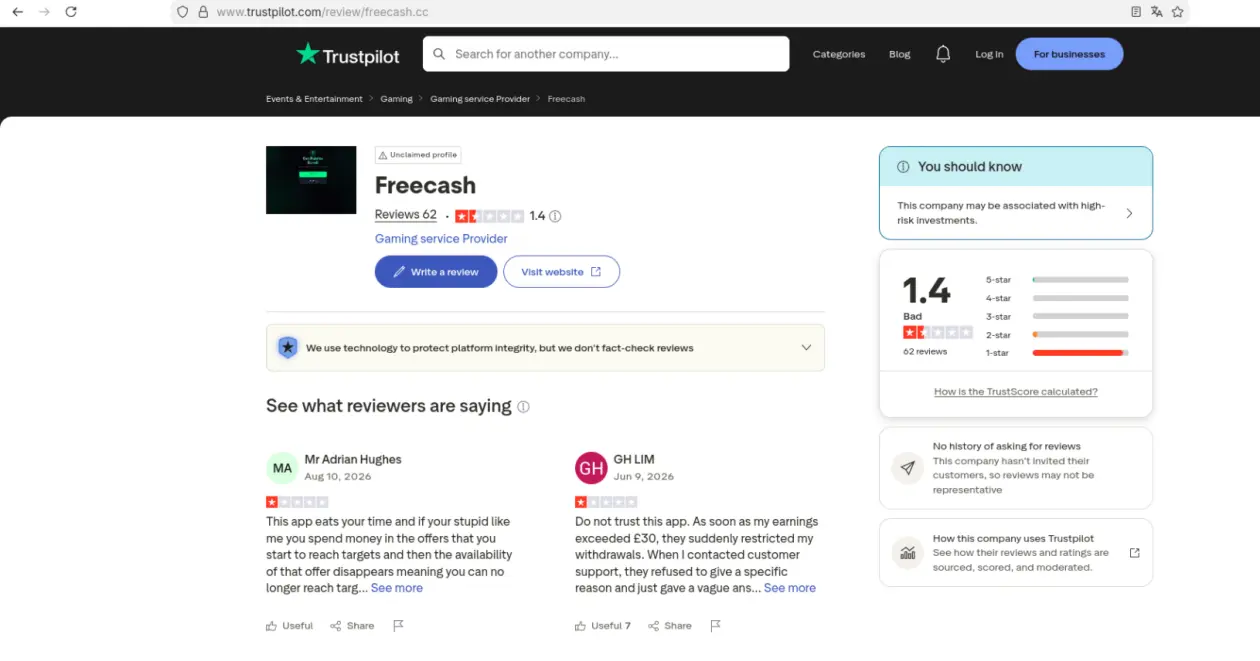
Task: Expand the platform integrity notice chevron
Action: pos(806,348)
